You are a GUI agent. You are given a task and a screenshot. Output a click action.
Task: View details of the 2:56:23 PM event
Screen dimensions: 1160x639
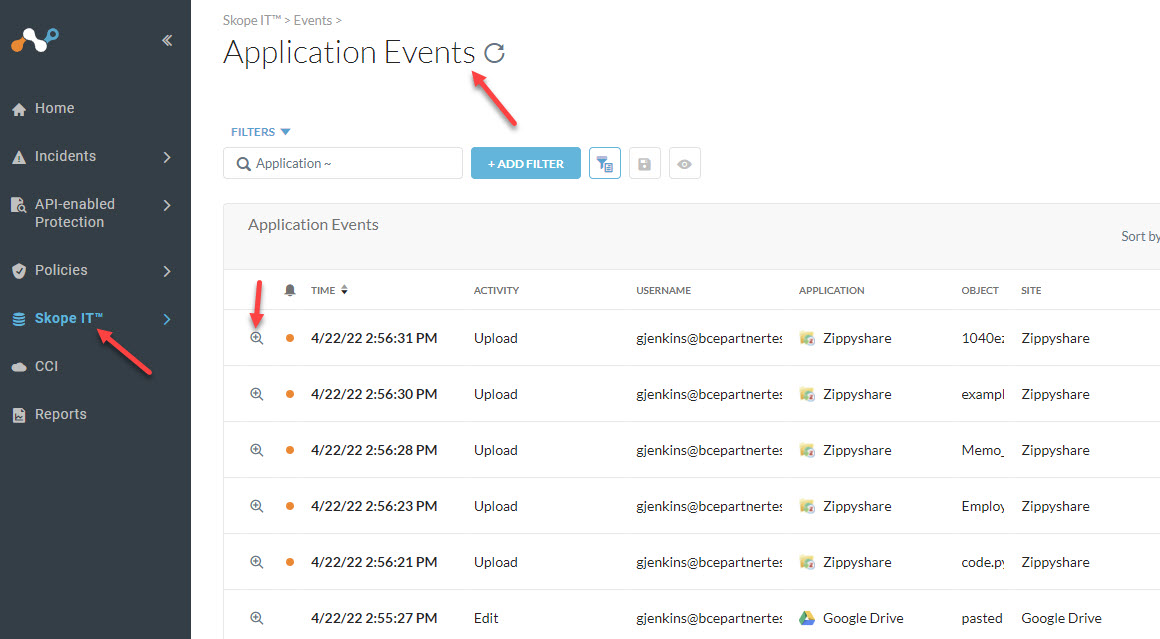[x=257, y=506]
